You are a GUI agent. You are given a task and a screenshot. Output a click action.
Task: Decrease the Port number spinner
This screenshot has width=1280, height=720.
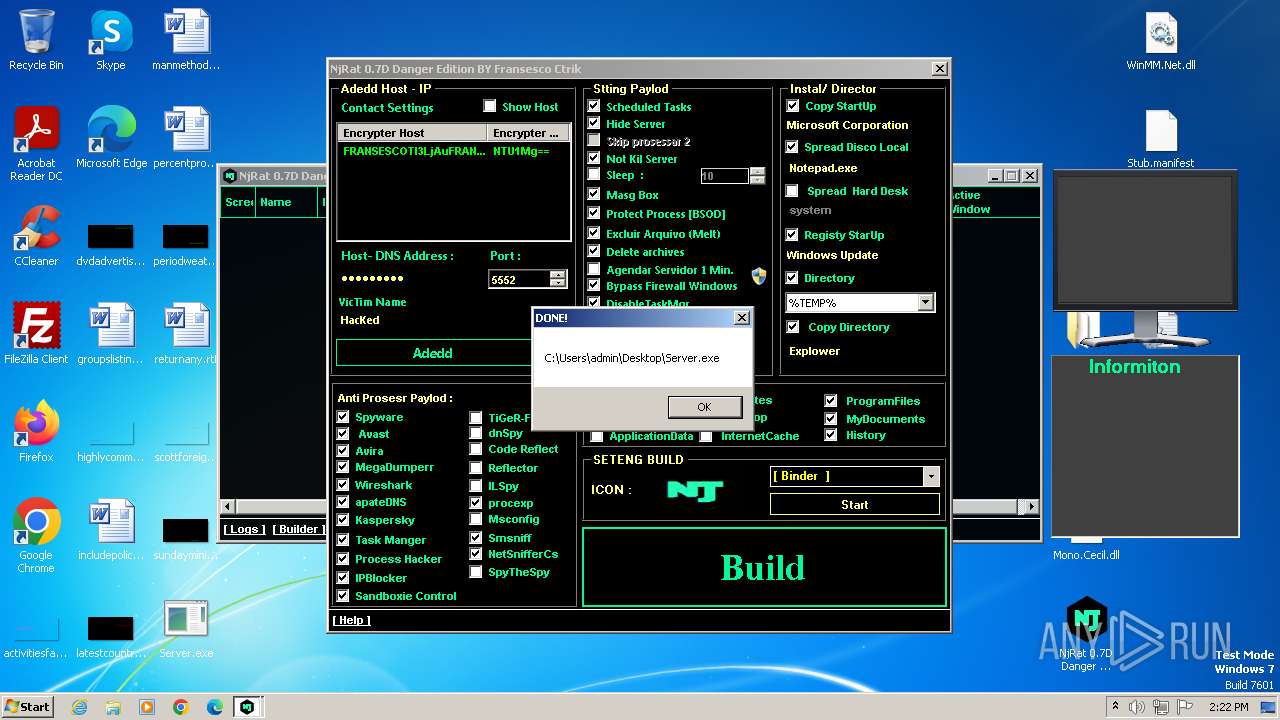(558, 283)
